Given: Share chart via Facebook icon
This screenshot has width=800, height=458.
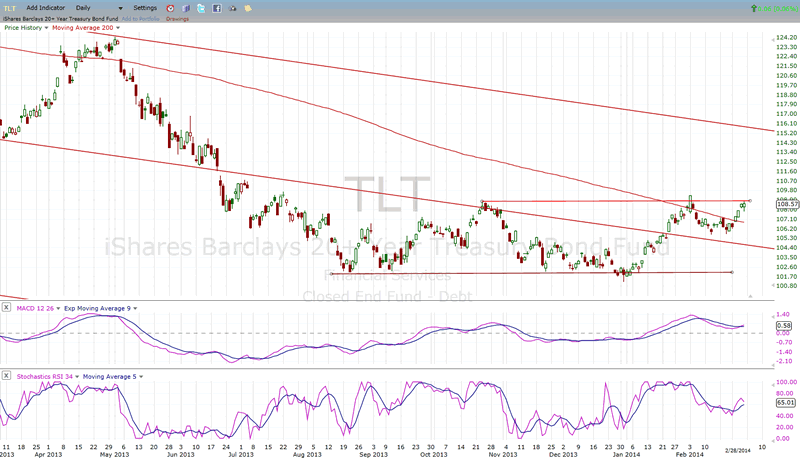Looking at the screenshot, I should [x=217, y=8].
